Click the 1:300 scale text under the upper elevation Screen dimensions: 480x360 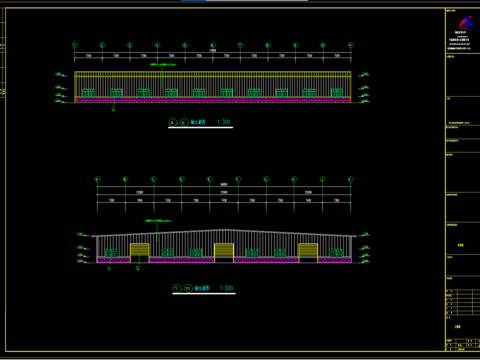[x=224, y=122]
